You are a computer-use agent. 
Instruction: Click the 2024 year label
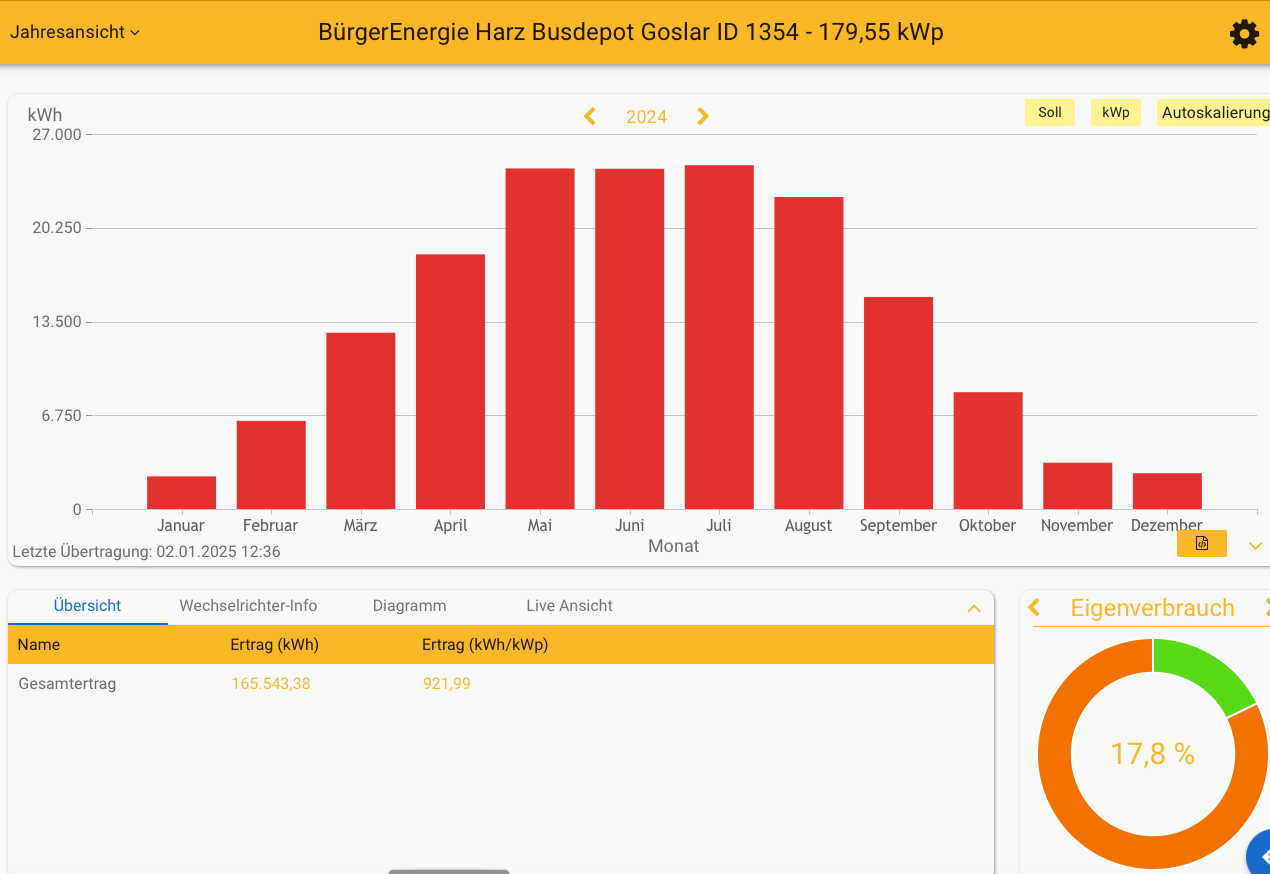coord(646,117)
